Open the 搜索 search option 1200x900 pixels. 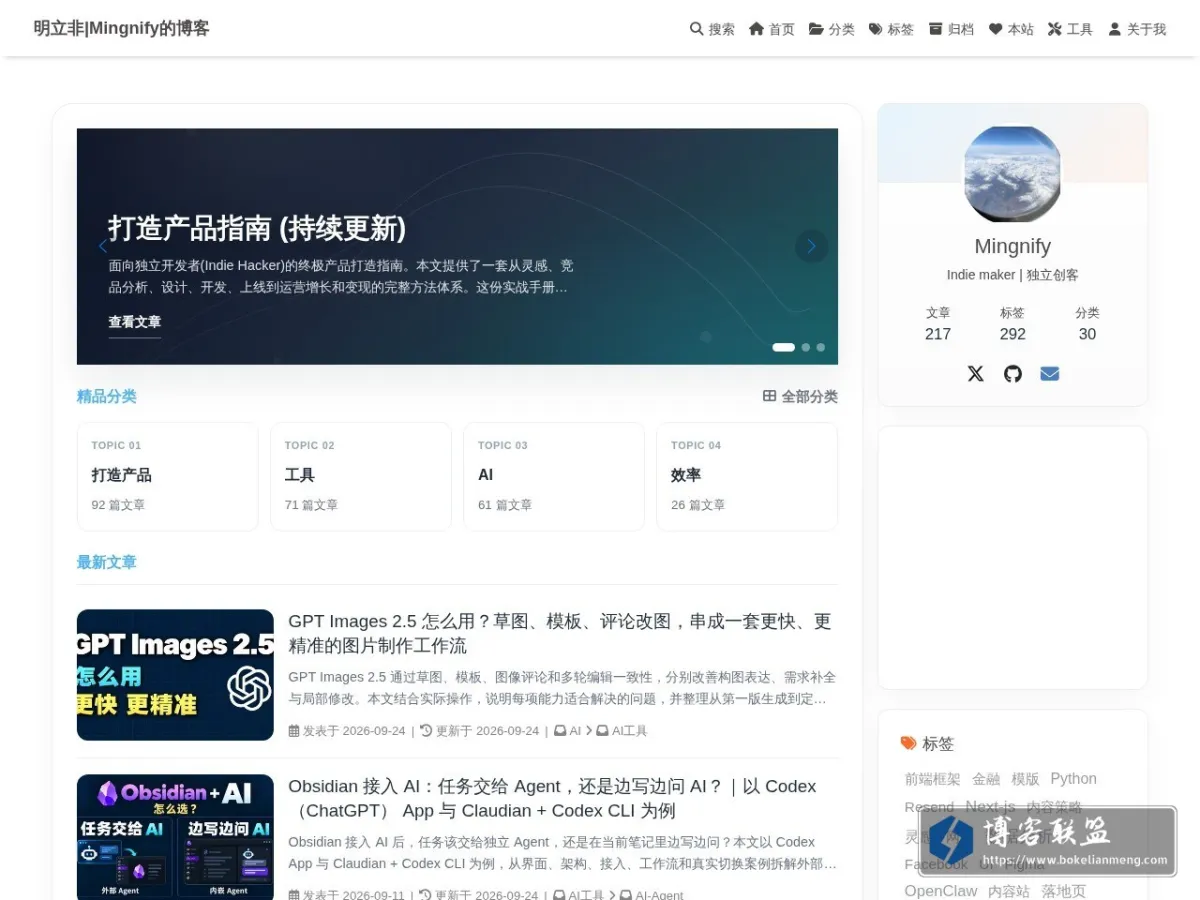click(712, 29)
